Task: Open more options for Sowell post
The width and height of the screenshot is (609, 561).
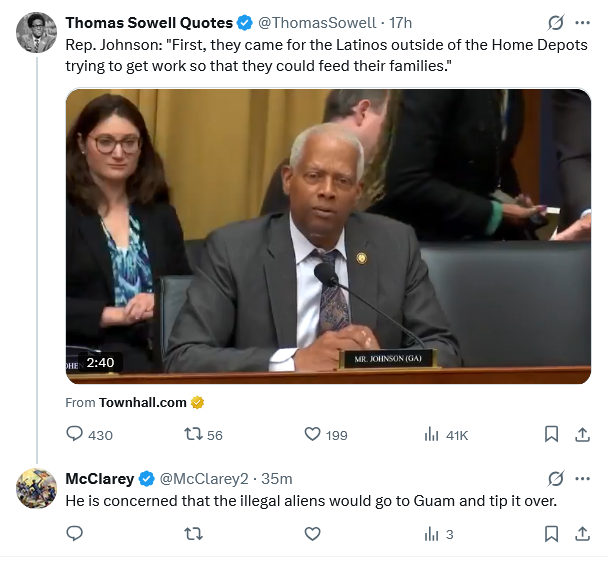Action: pyautogui.click(x=583, y=22)
